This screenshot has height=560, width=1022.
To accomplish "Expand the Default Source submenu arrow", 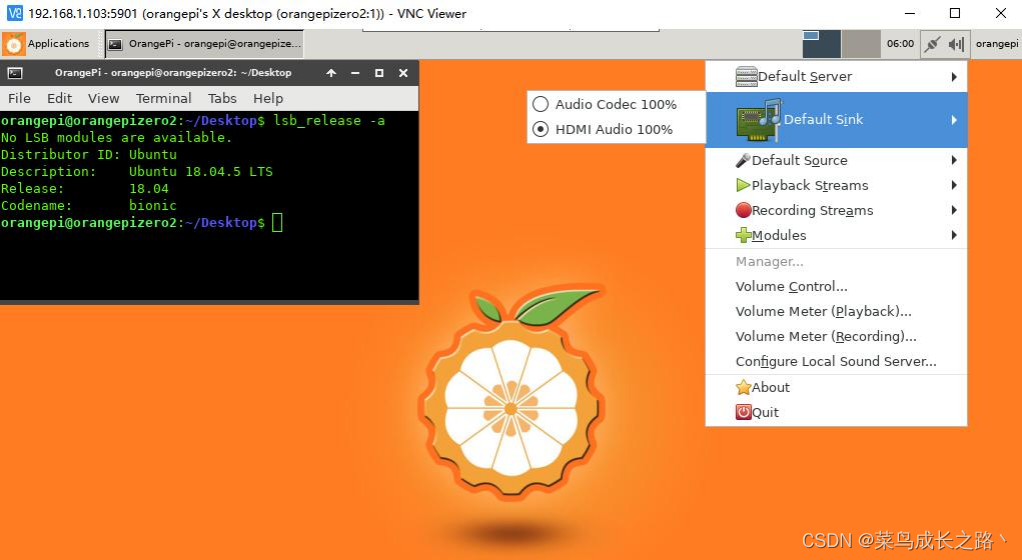I will coord(954,160).
